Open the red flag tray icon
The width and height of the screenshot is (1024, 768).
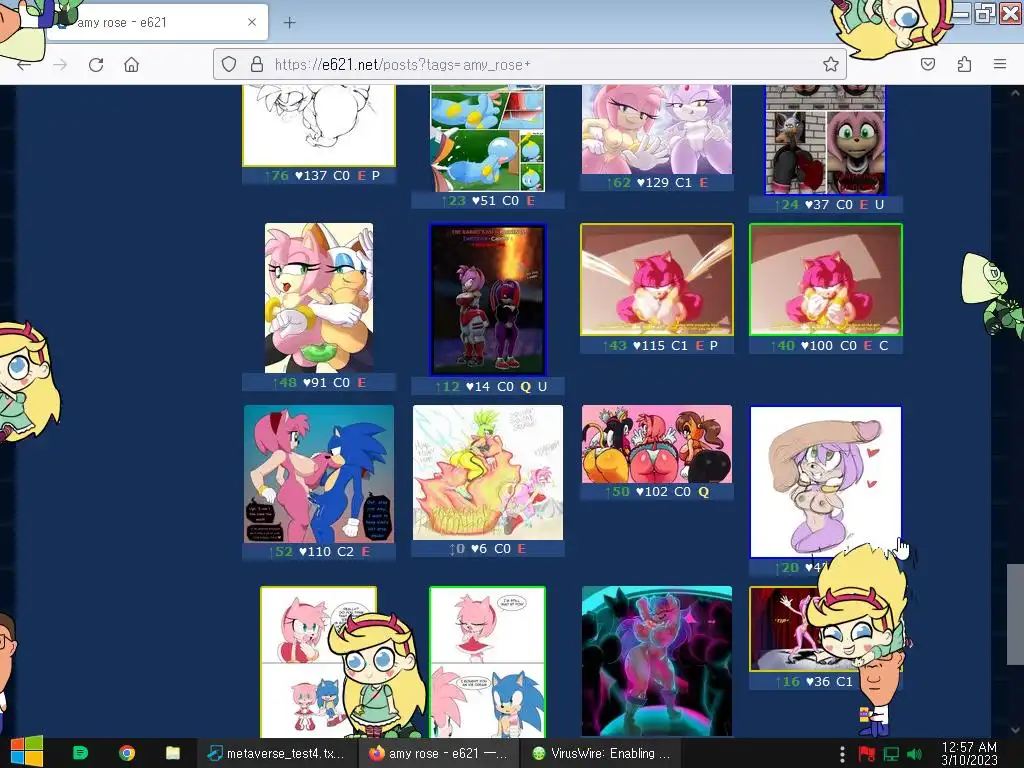point(867,754)
